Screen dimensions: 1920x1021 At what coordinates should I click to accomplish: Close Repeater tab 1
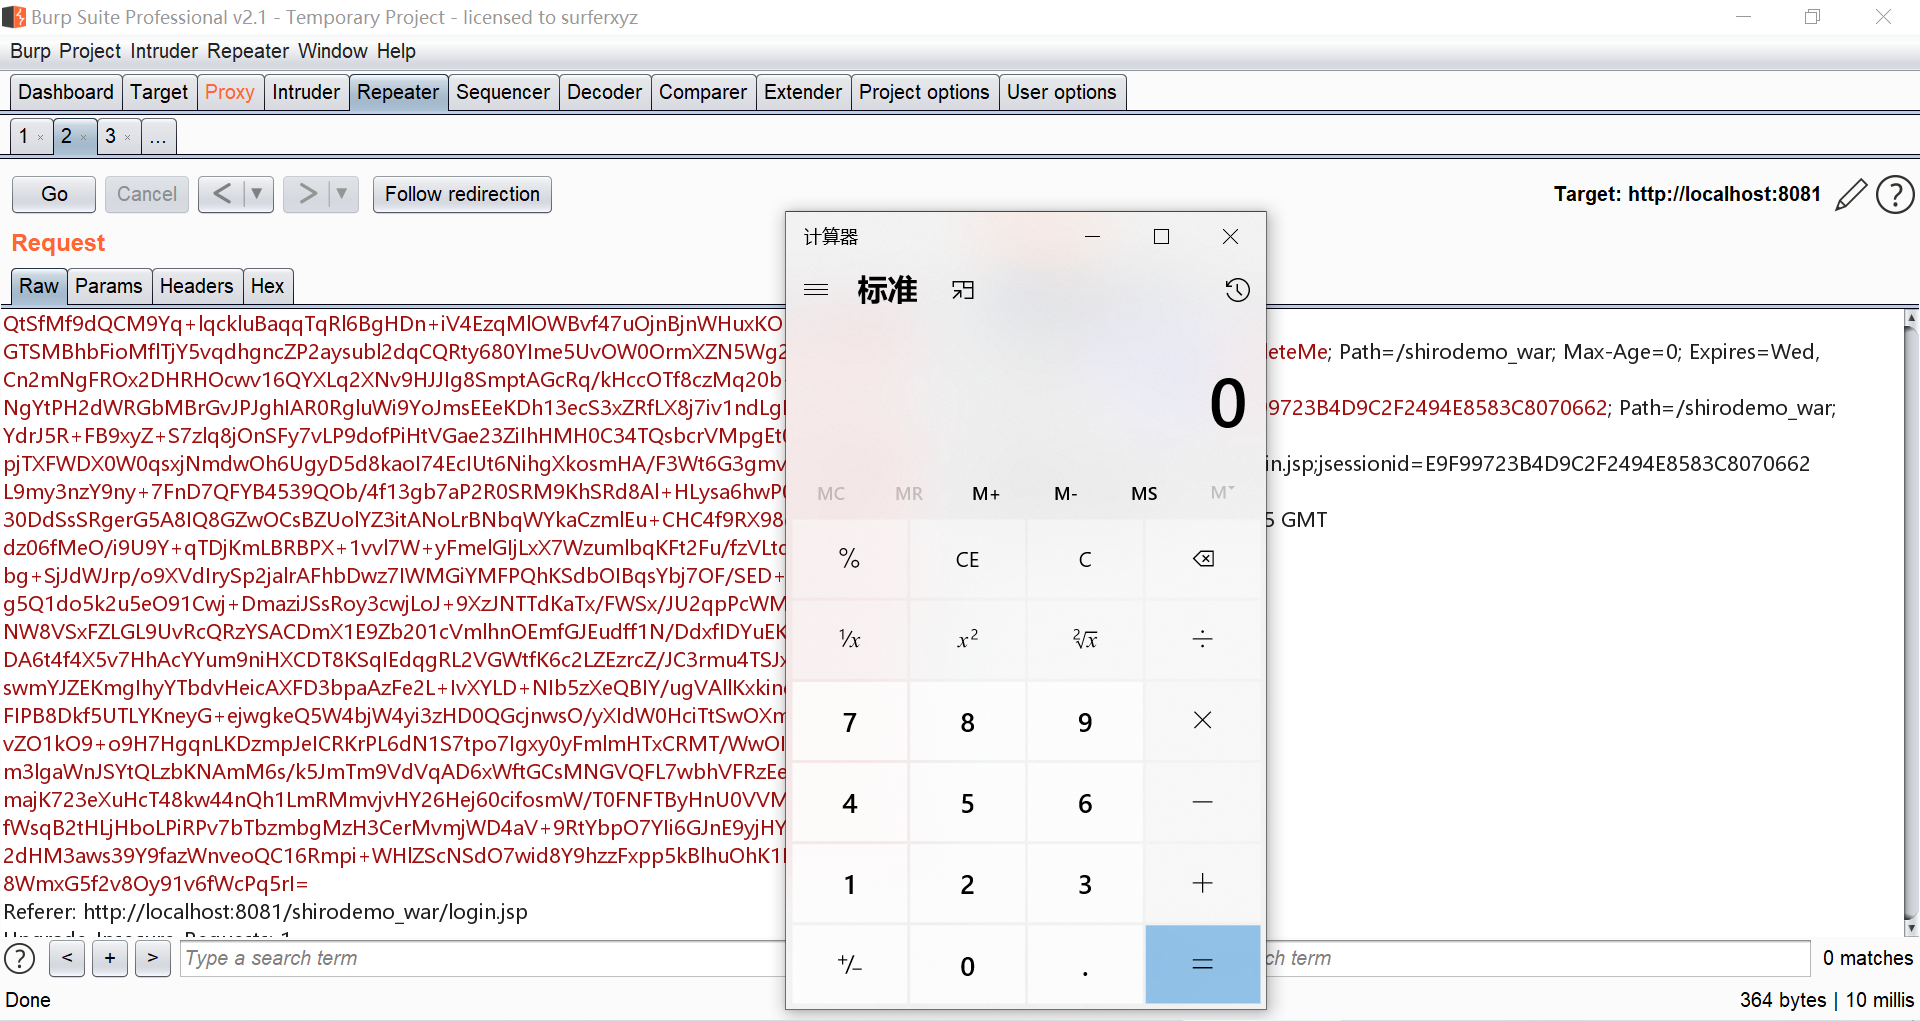tap(40, 138)
